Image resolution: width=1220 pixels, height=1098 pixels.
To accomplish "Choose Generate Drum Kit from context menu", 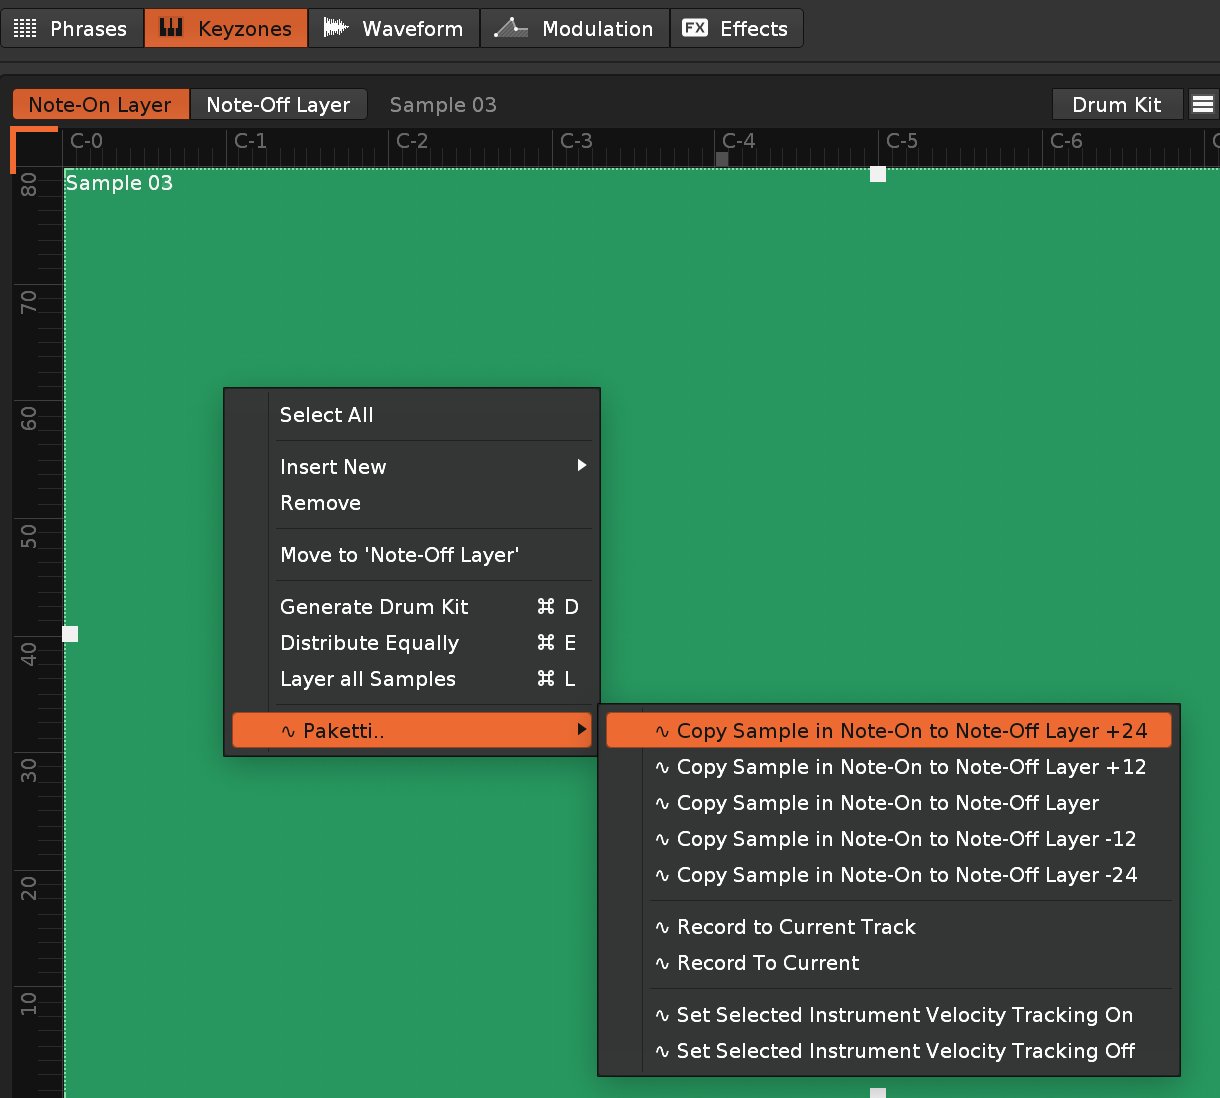I will point(374,607).
